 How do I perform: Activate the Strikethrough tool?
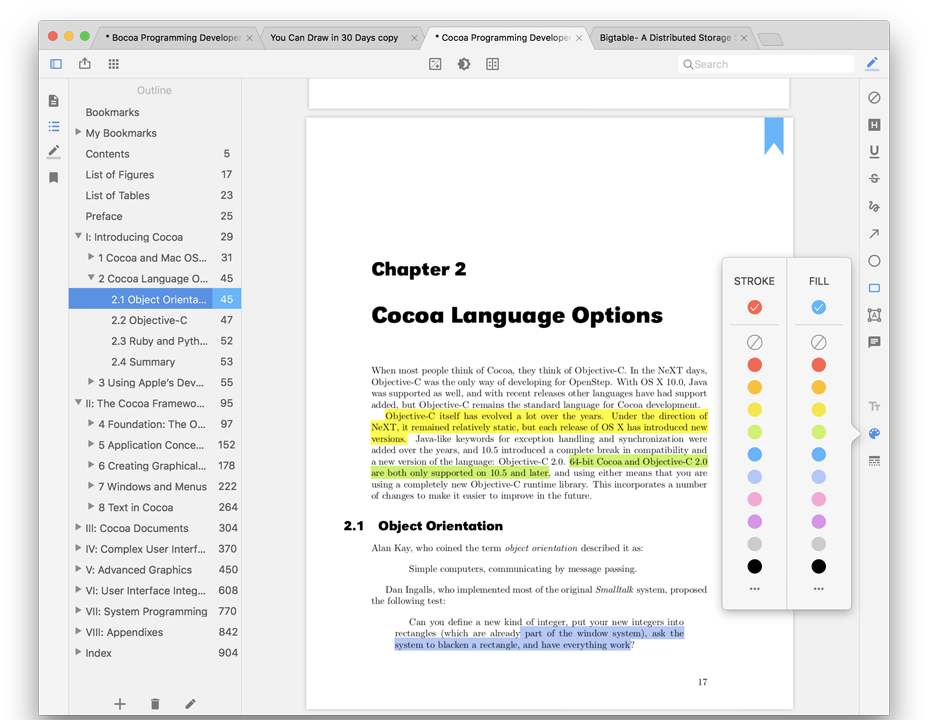(x=873, y=178)
